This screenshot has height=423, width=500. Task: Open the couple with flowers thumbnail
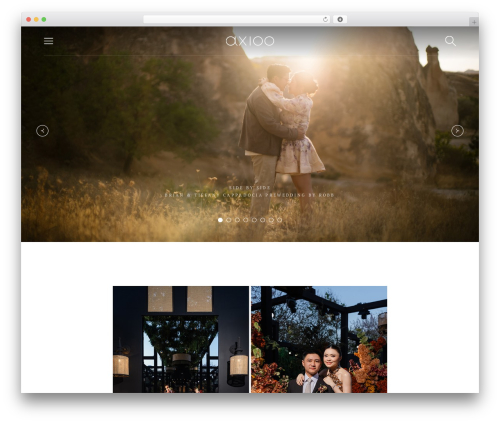tap(319, 339)
